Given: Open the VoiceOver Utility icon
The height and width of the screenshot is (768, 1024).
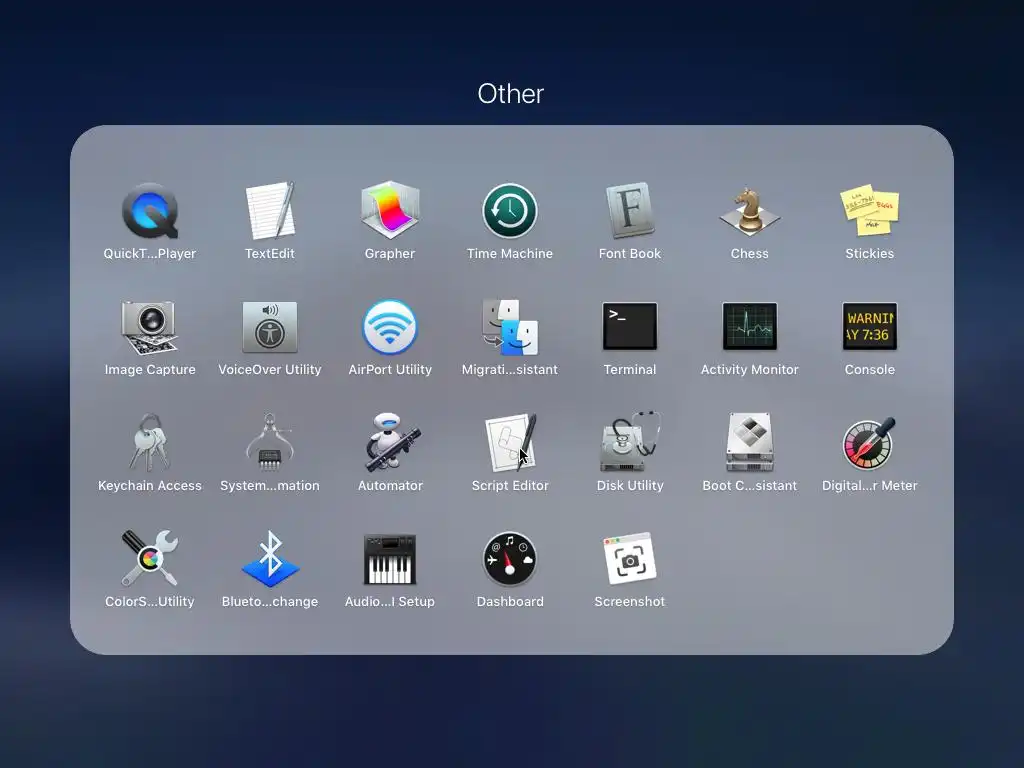Looking at the screenshot, I should [270, 327].
